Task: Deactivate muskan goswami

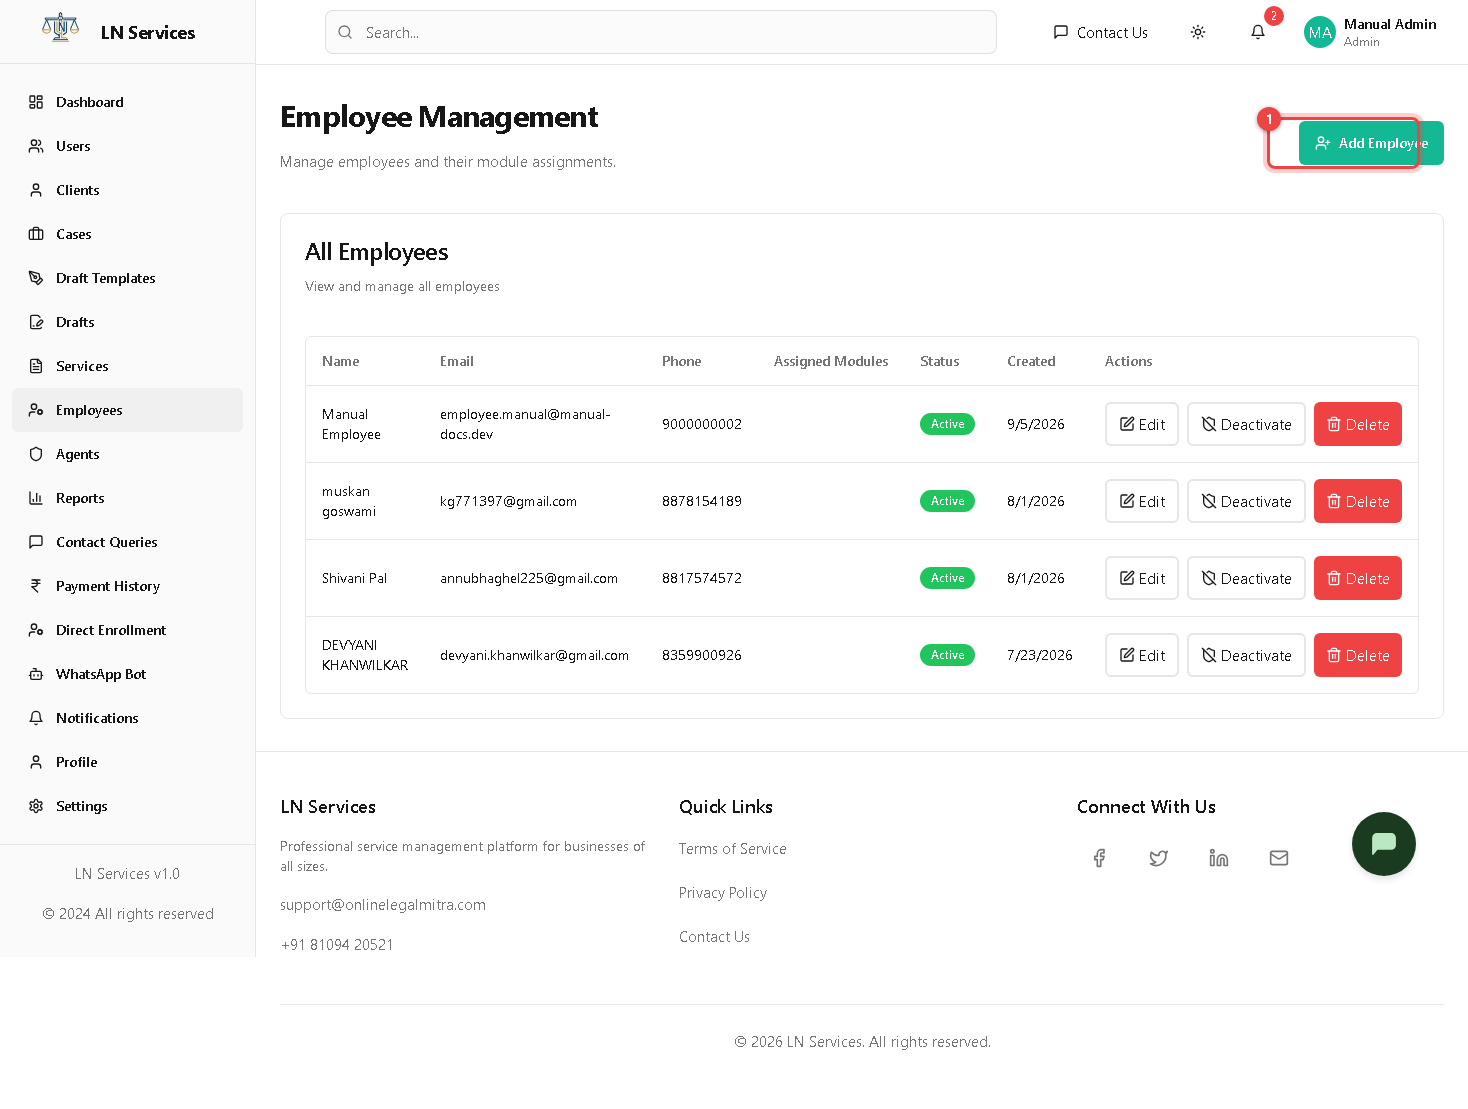Action: (x=1246, y=501)
